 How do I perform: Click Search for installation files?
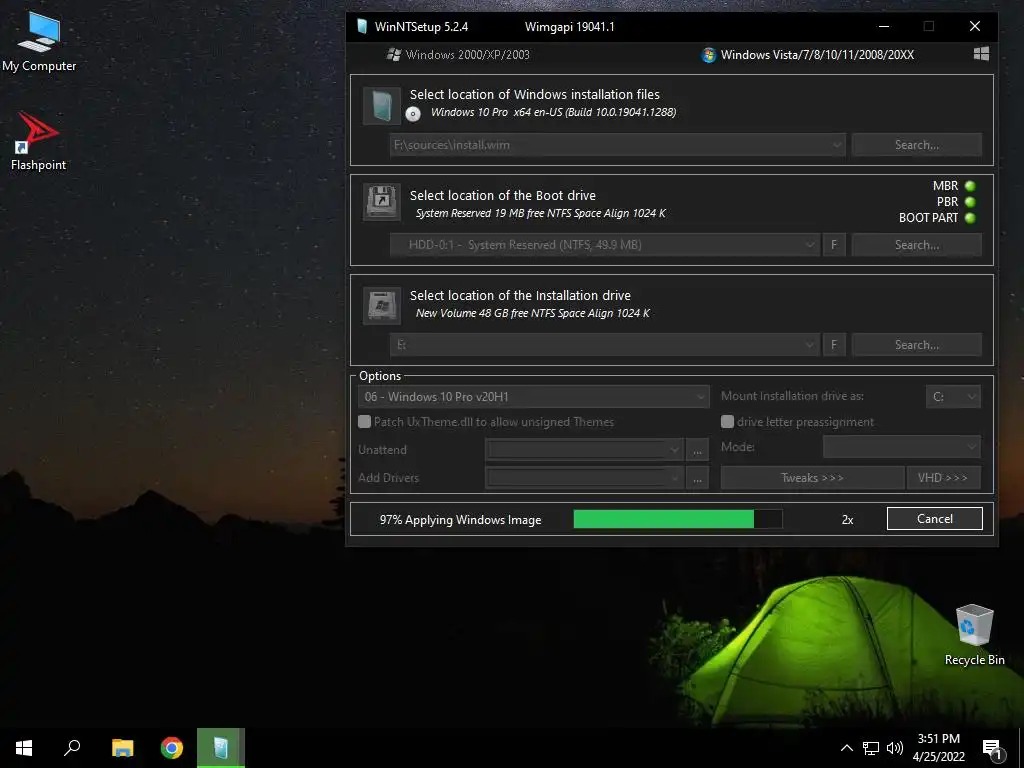click(916, 145)
